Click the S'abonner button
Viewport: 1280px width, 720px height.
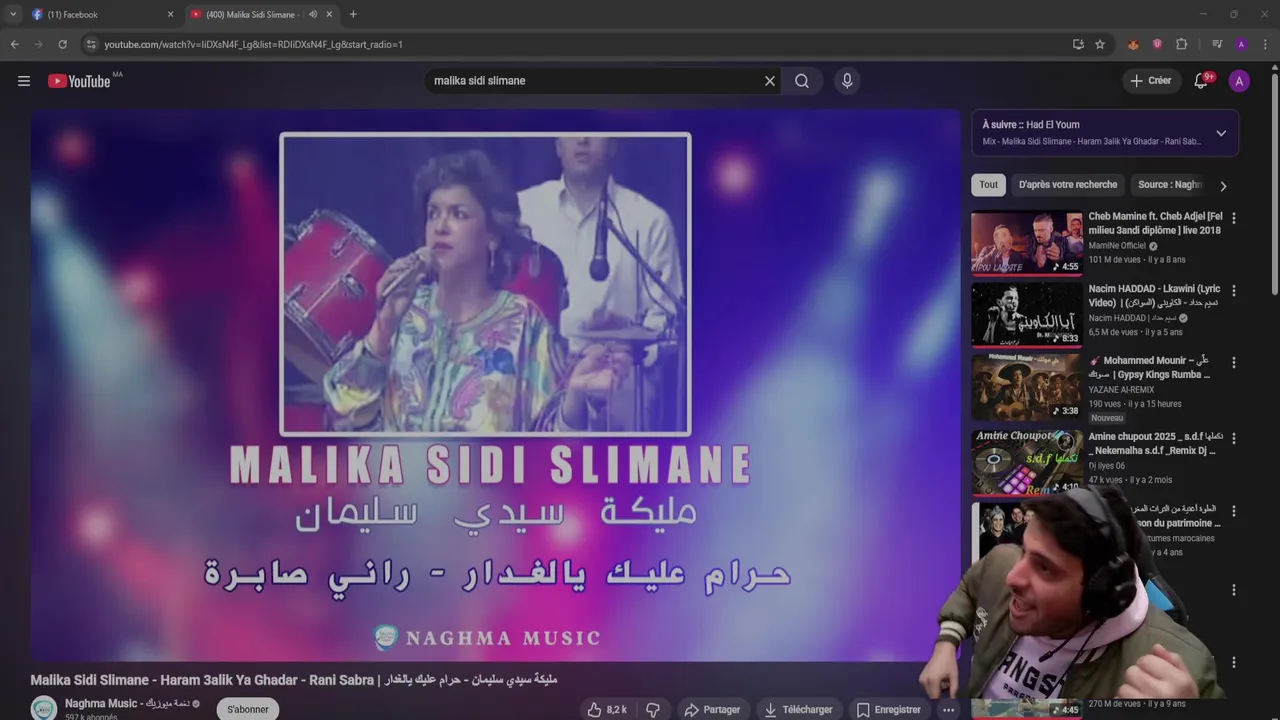tap(248, 709)
